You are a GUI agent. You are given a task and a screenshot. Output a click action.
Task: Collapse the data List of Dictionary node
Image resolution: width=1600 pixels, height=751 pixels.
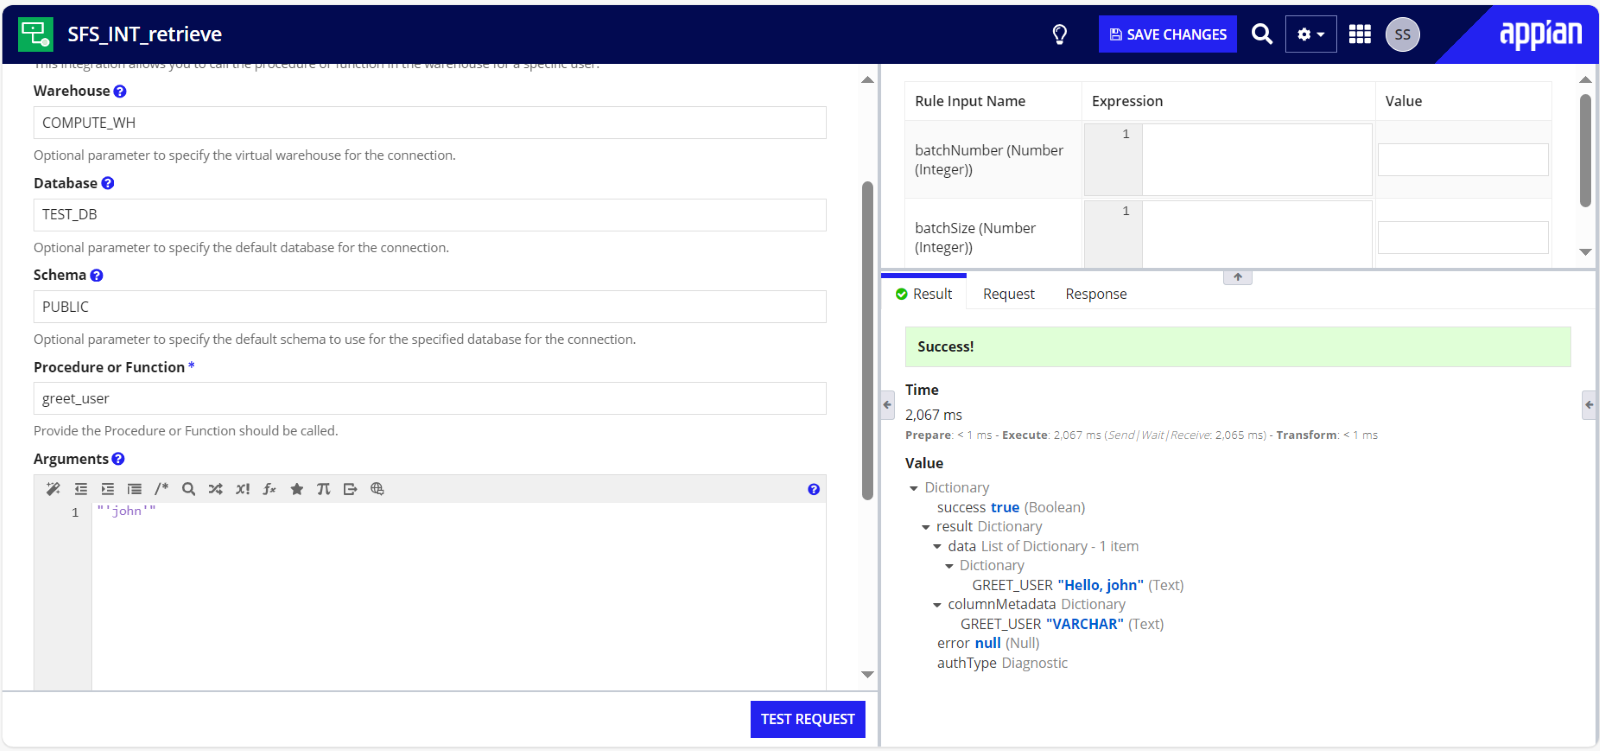coord(938,547)
